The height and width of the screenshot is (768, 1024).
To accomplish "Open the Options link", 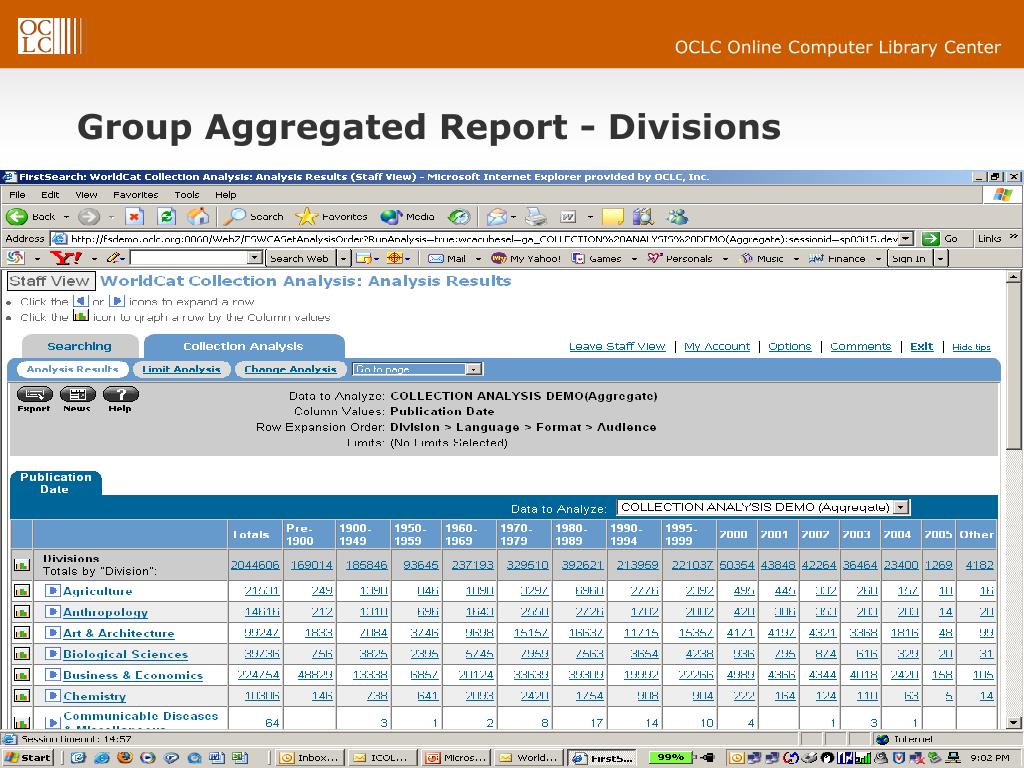I will pyautogui.click(x=790, y=346).
